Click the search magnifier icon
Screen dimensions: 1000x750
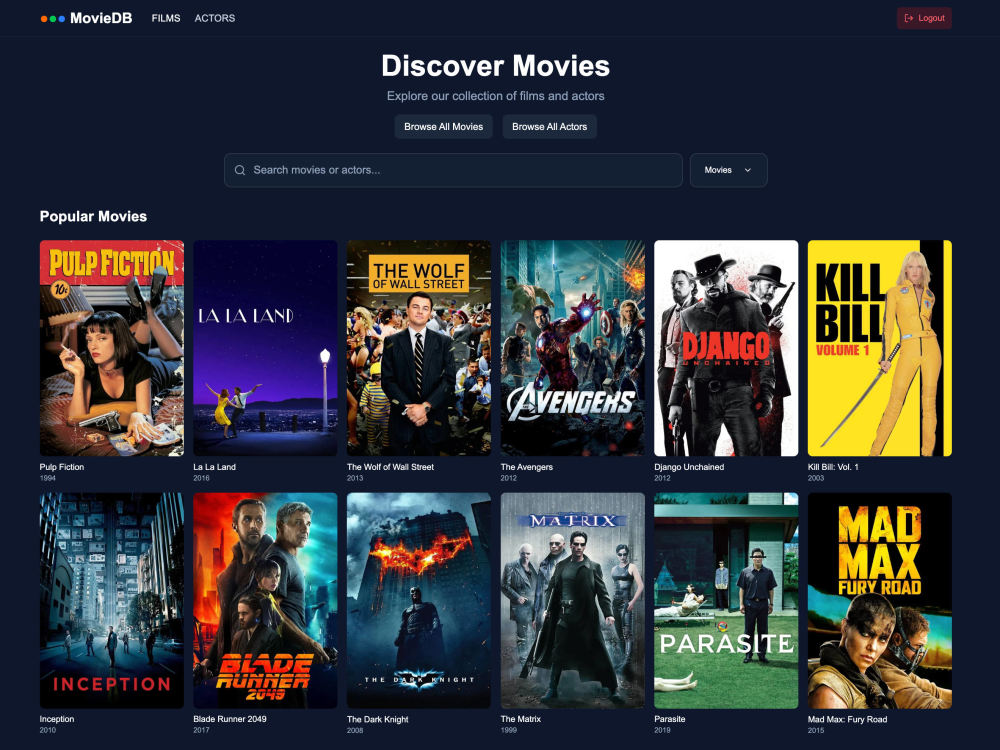(240, 170)
